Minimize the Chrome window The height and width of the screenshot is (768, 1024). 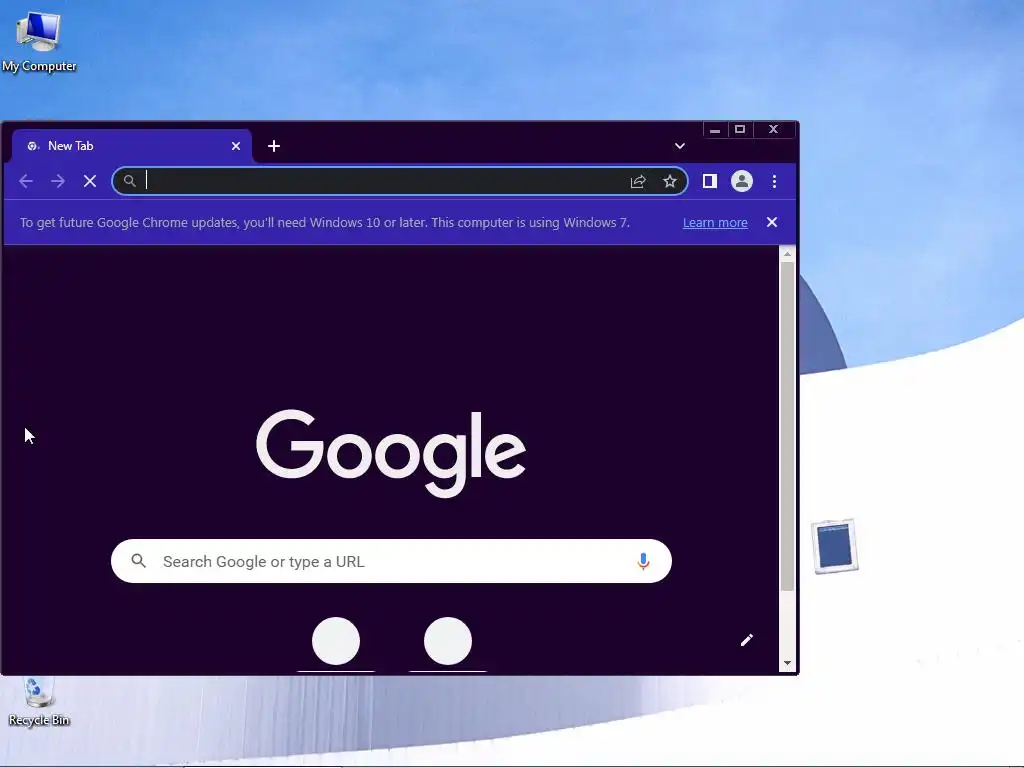(x=715, y=129)
